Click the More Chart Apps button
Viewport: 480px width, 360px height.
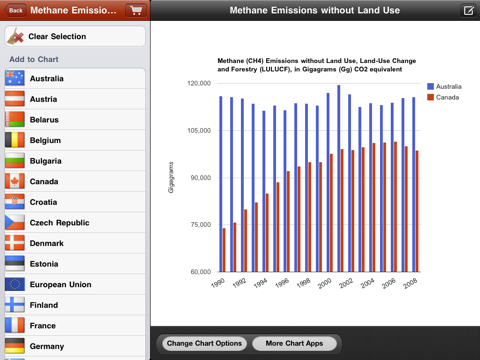pos(294,343)
